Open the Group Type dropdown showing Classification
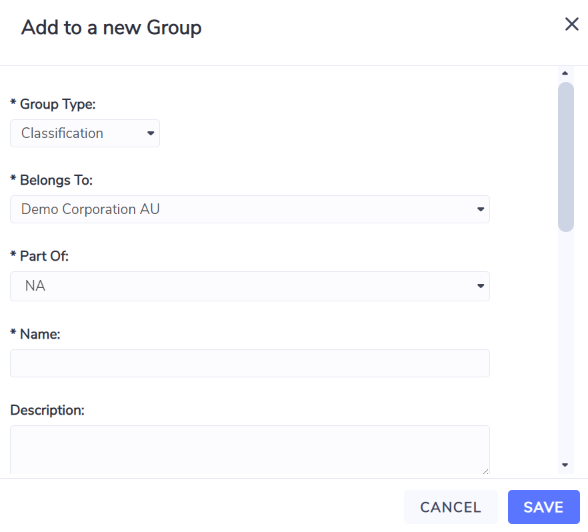 coord(85,133)
